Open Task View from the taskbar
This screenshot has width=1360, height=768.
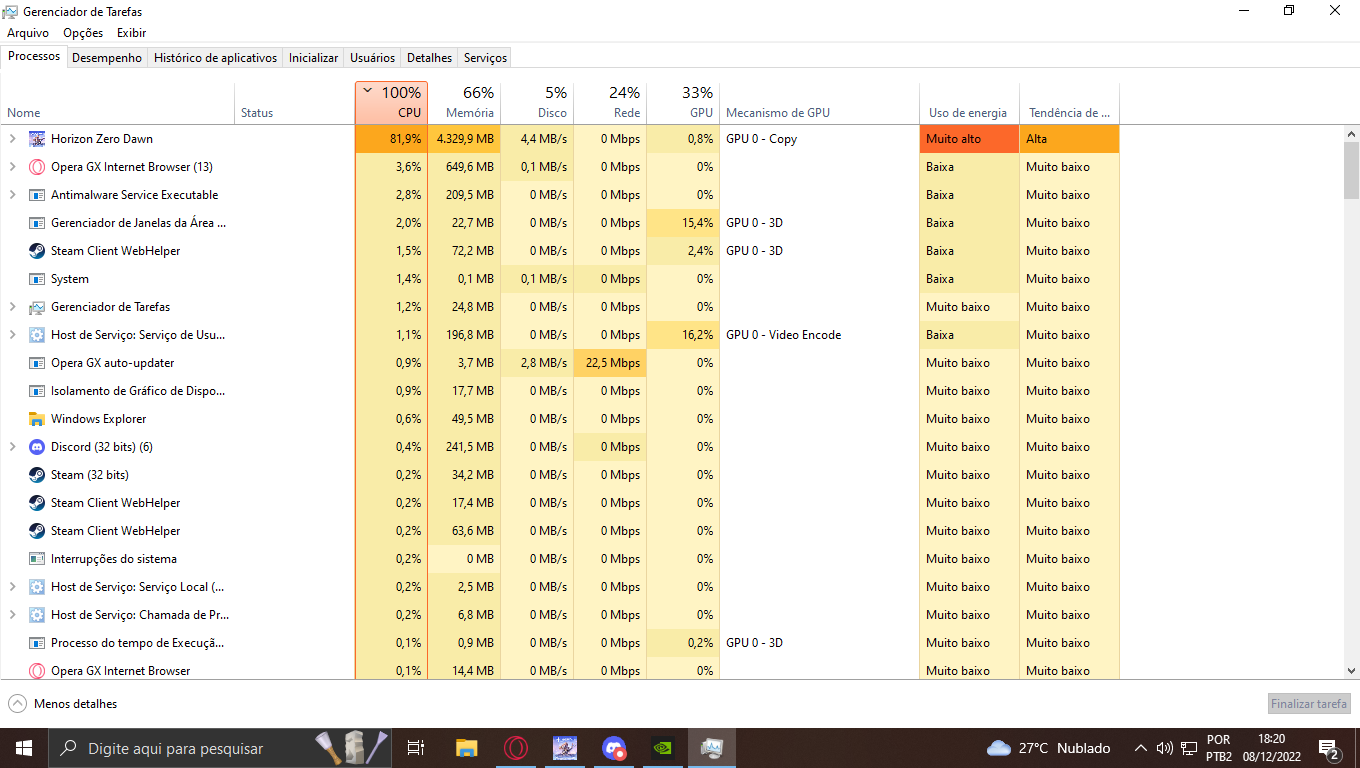[416, 748]
